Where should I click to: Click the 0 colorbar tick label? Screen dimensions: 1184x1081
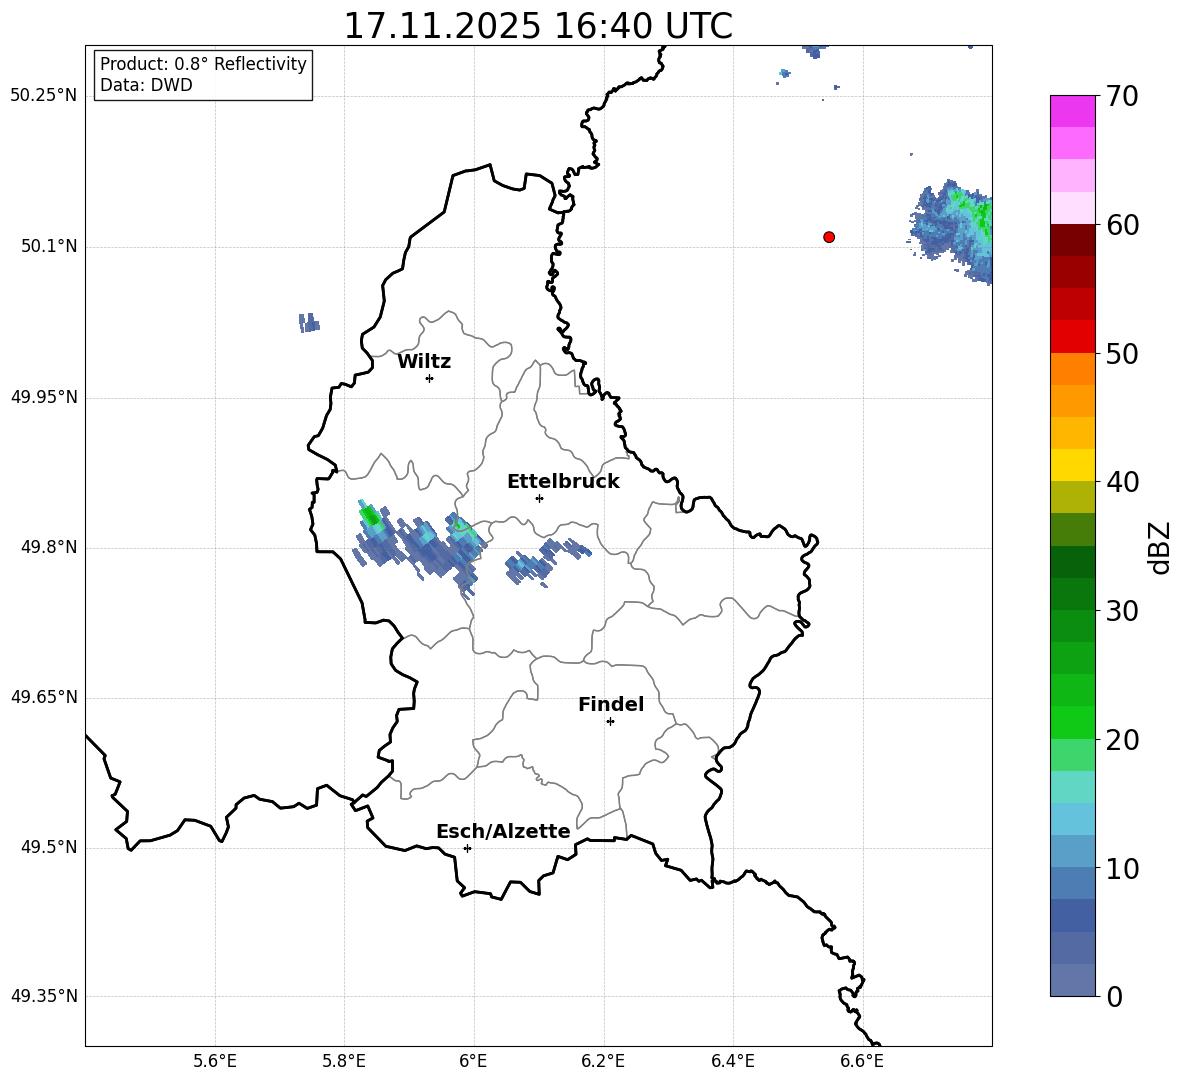1114,996
